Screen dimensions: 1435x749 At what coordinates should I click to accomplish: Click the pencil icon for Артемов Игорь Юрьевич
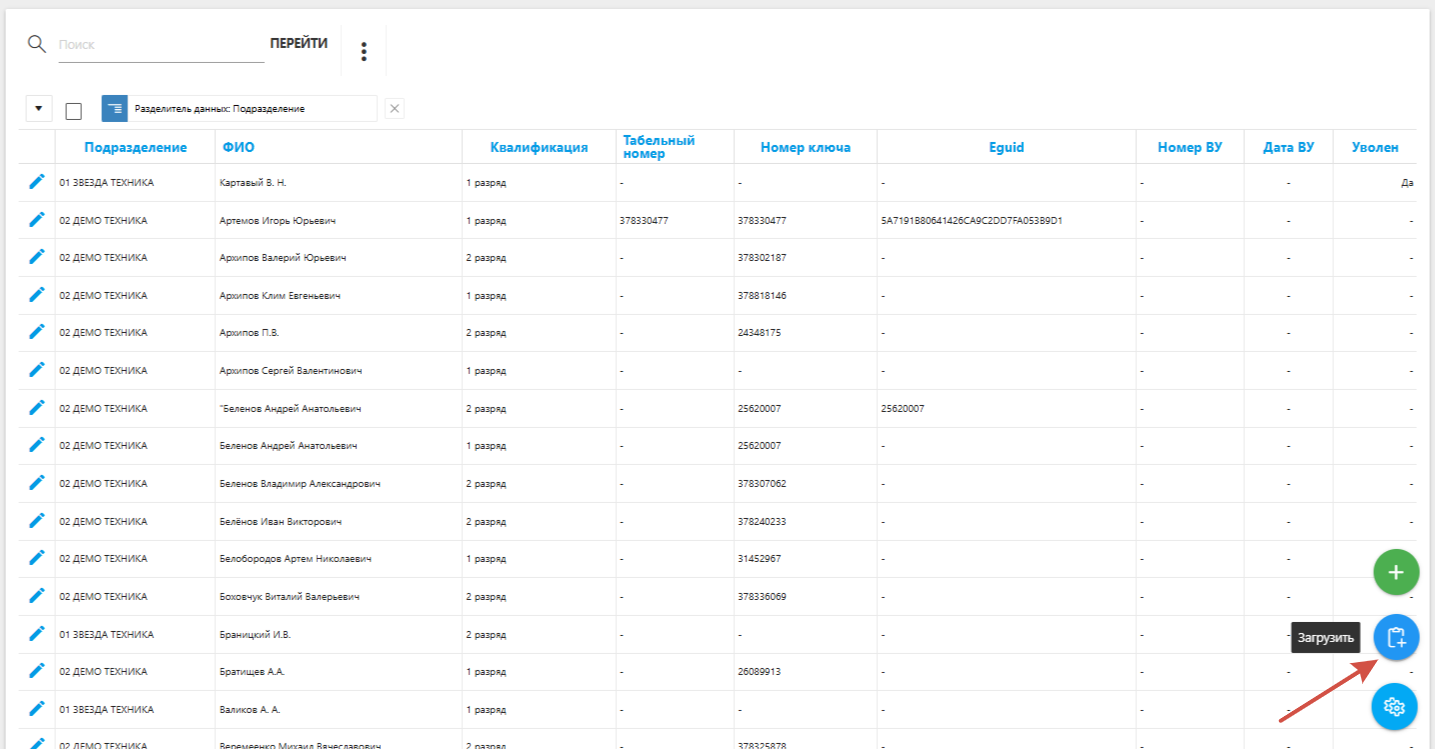pos(37,219)
